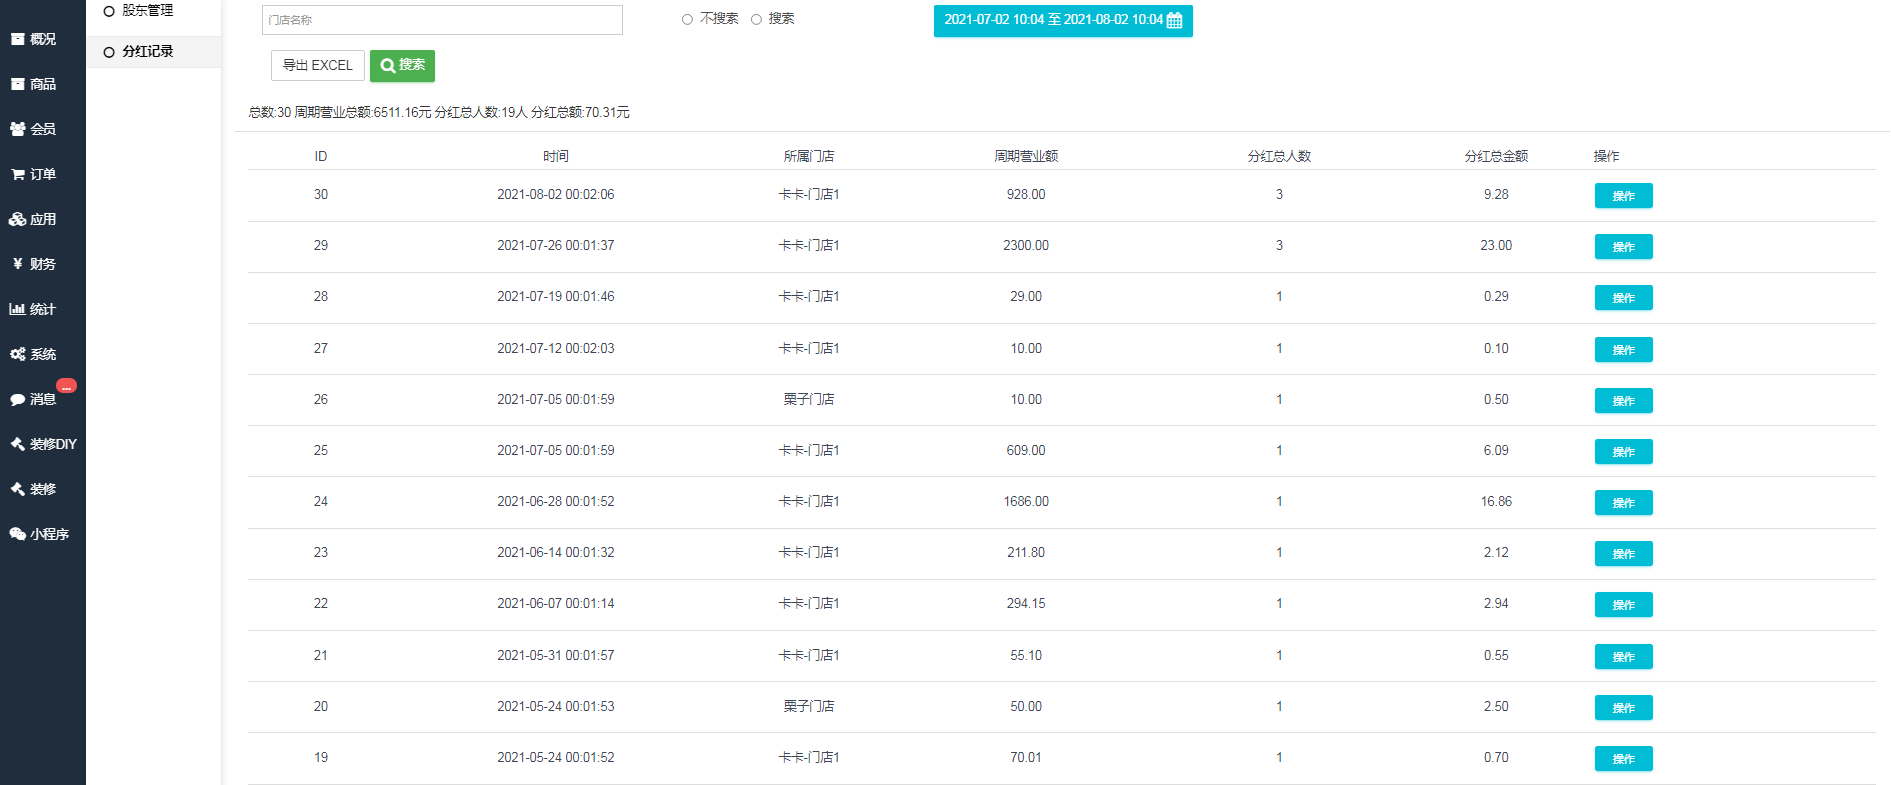1891x785 pixels.
Task: Click the revenue value 2300.00
Action: point(1026,245)
